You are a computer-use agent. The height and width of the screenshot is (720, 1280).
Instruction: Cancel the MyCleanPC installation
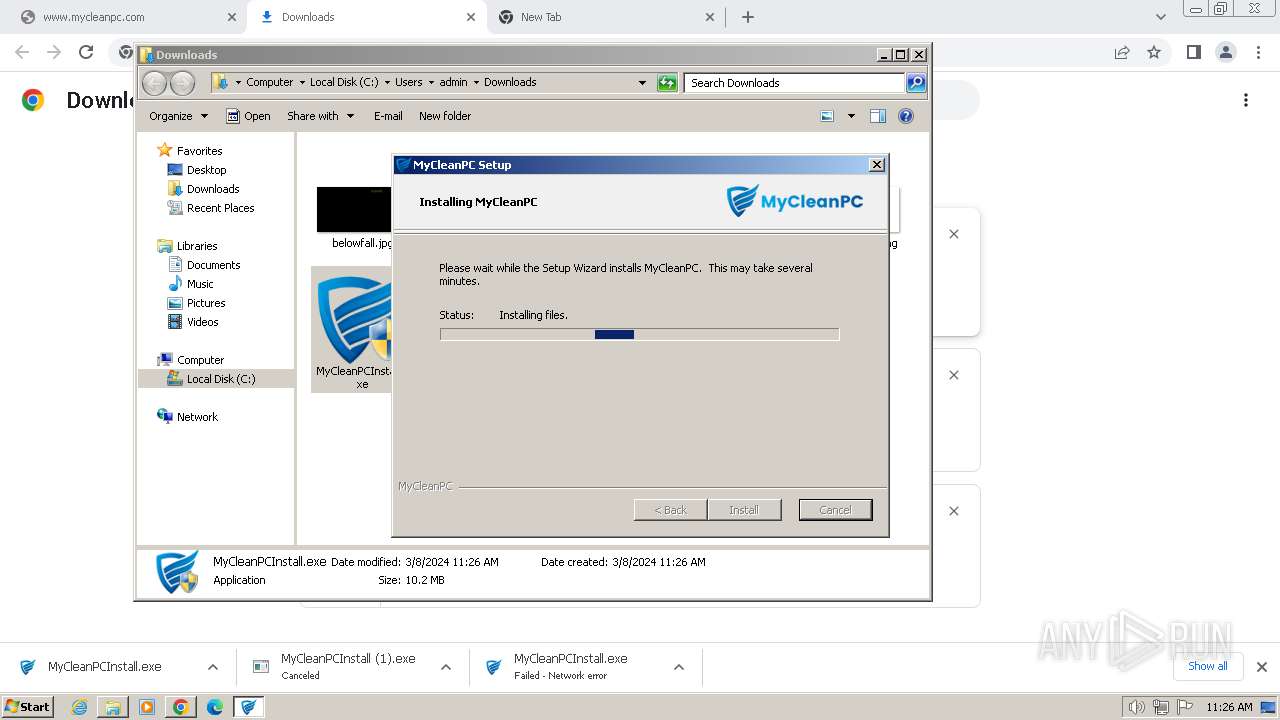[835, 510]
